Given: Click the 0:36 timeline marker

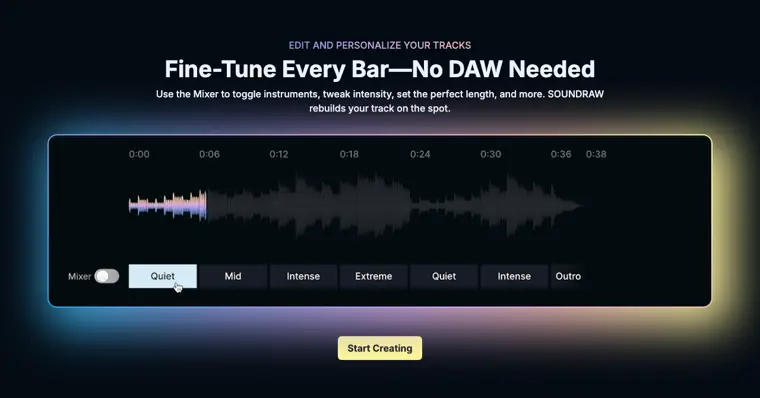Looking at the screenshot, I should click(x=561, y=154).
